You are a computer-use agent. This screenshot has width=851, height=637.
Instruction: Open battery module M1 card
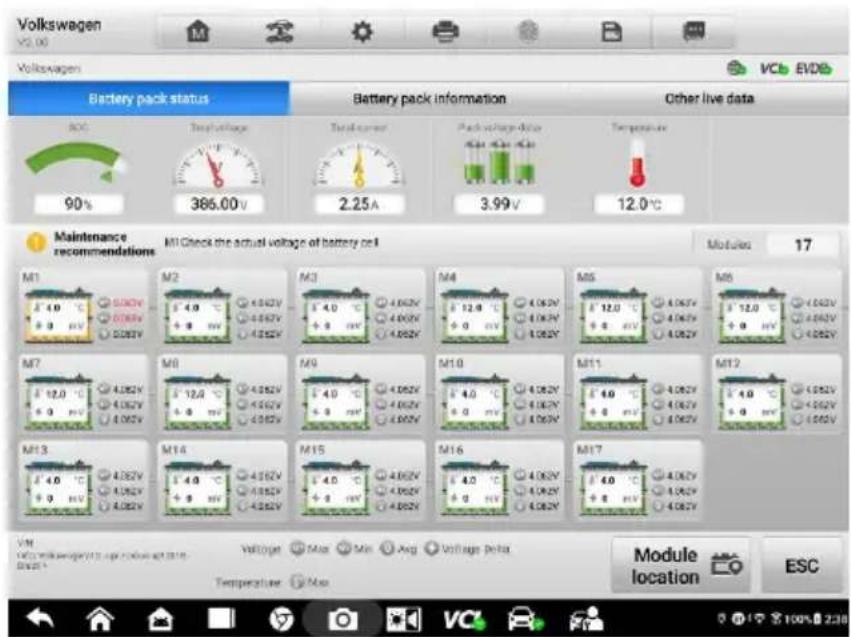(x=83, y=308)
